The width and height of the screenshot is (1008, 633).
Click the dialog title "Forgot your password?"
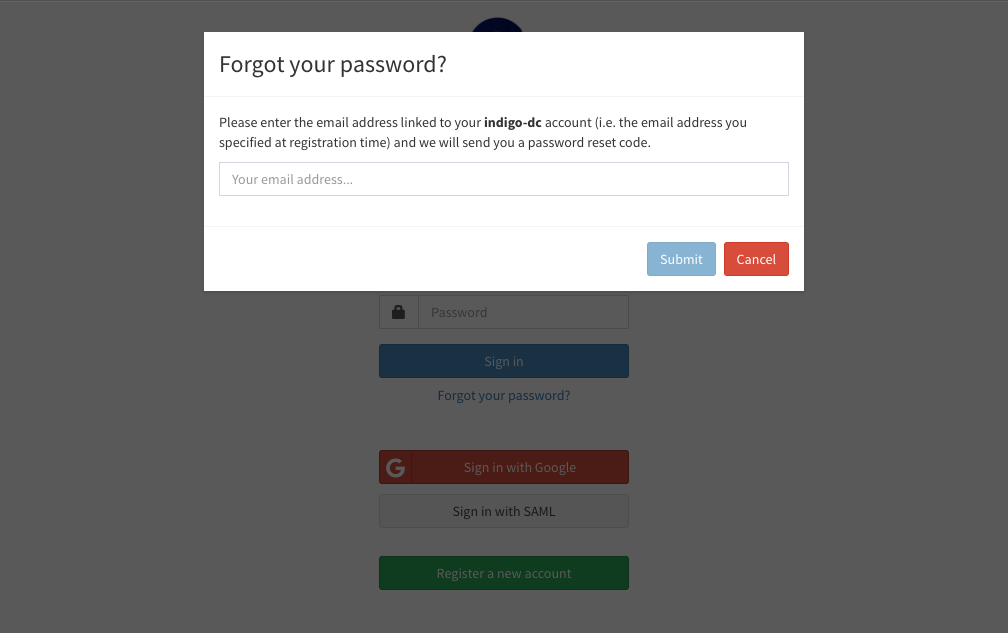point(333,64)
